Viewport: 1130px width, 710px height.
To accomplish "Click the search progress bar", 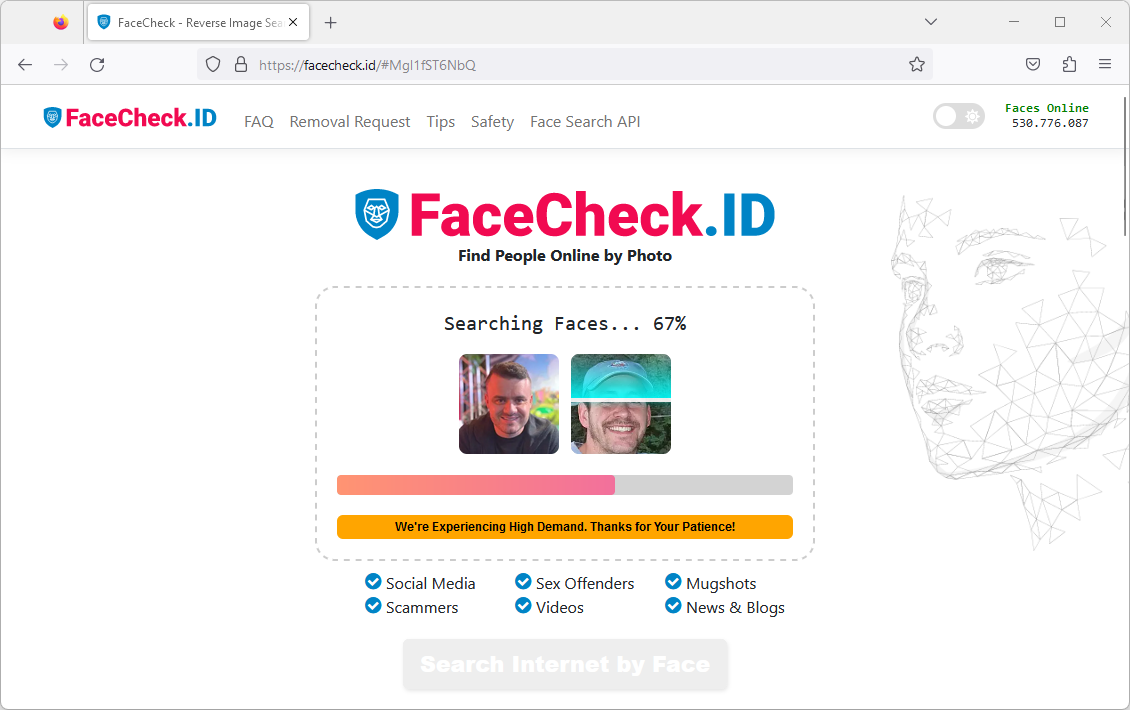I will tap(564, 485).
